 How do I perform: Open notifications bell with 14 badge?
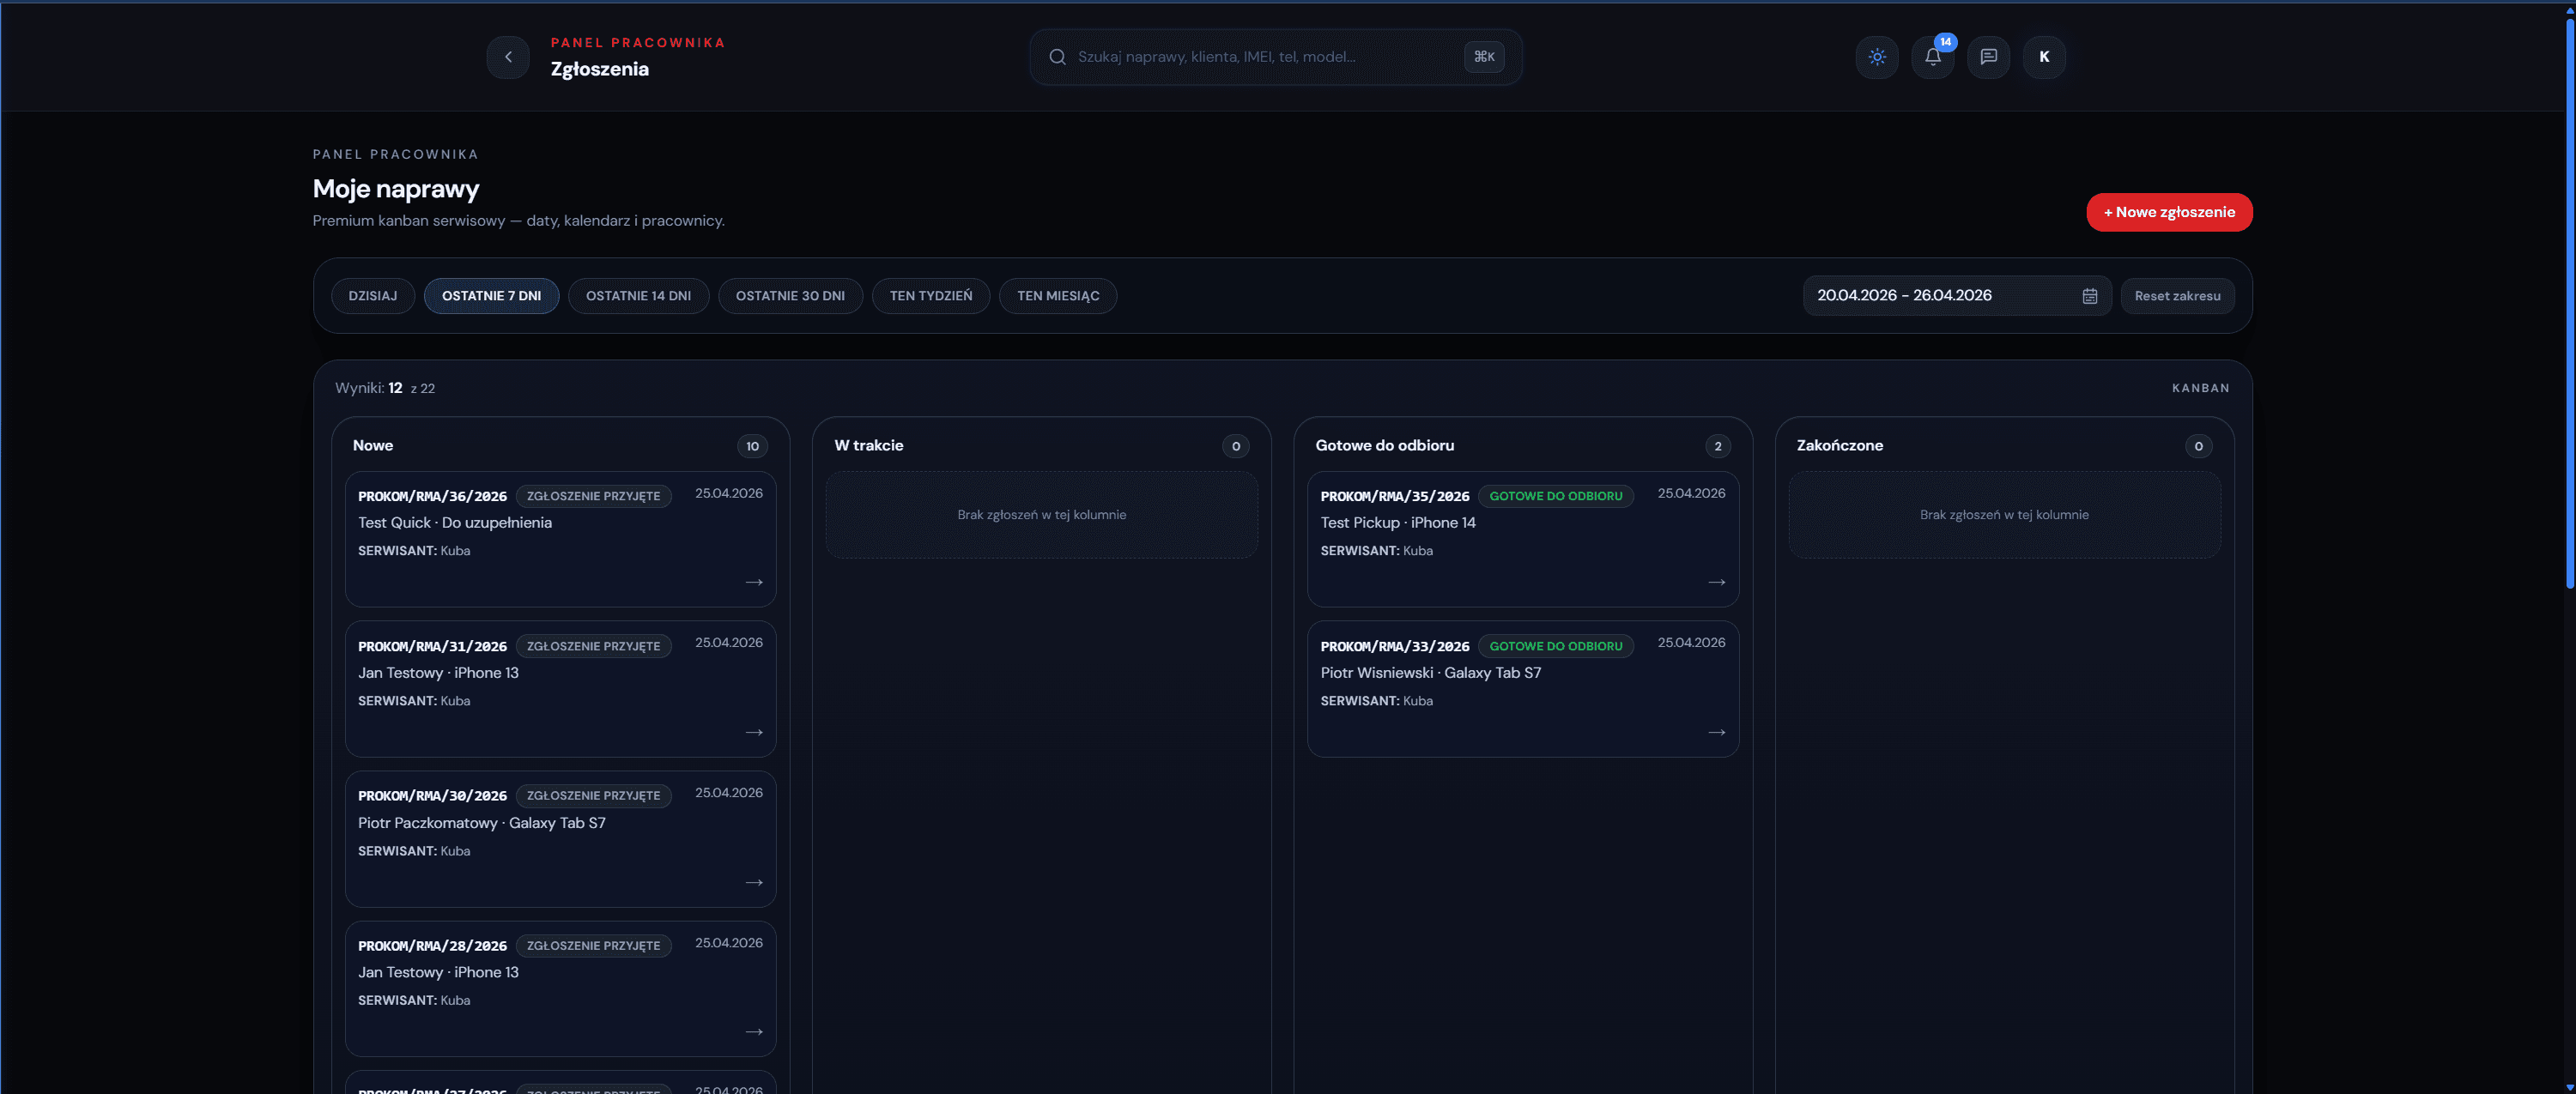pyautogui.click(x=1933, y=57)
